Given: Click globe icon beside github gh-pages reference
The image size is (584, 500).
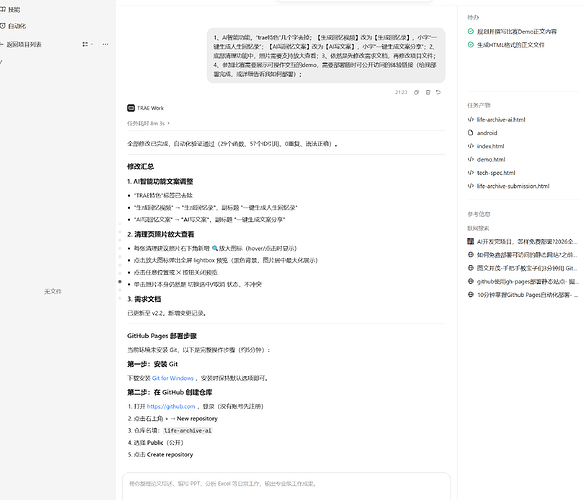Looking at the screenshot, I should (x=471, y=281).
